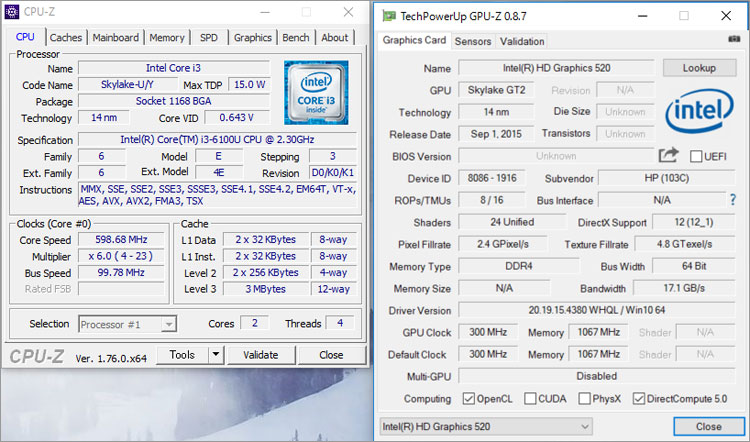This screenshot has height=442, width=750.
Task: Toggle the UEFI checkbox
Action: pos(696,156)
